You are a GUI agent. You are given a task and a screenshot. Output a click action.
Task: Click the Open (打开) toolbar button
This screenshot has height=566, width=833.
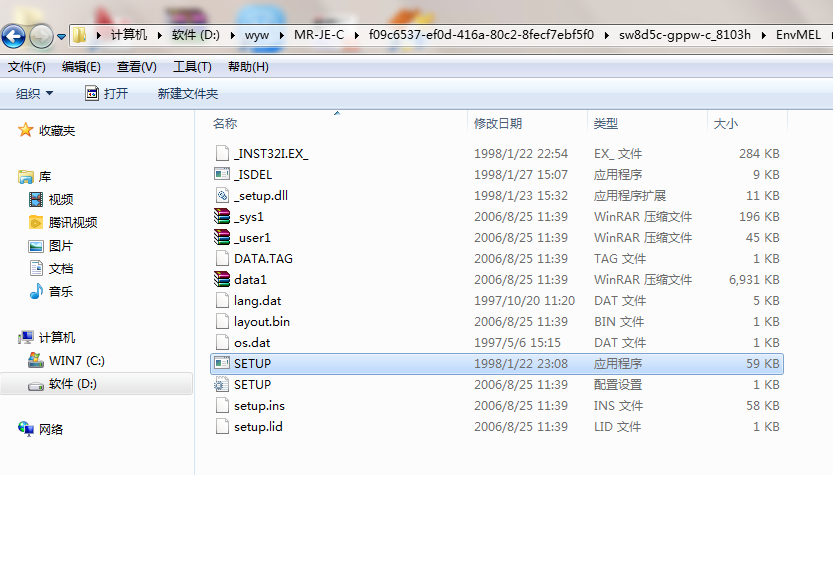click(x=107, y=94)
